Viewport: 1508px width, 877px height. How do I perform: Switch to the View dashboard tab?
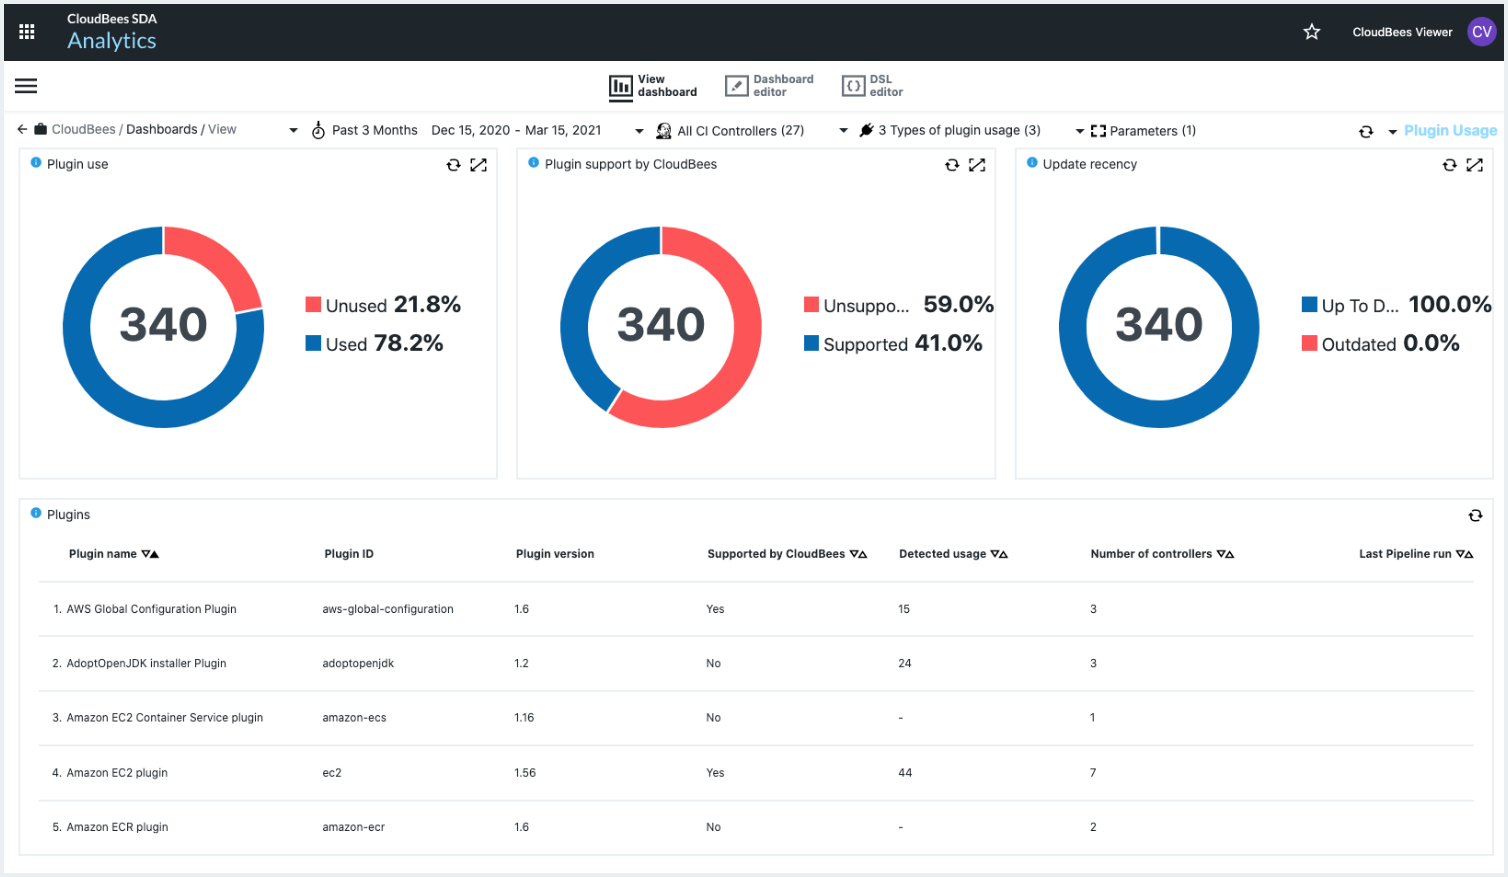coord(653,86)
